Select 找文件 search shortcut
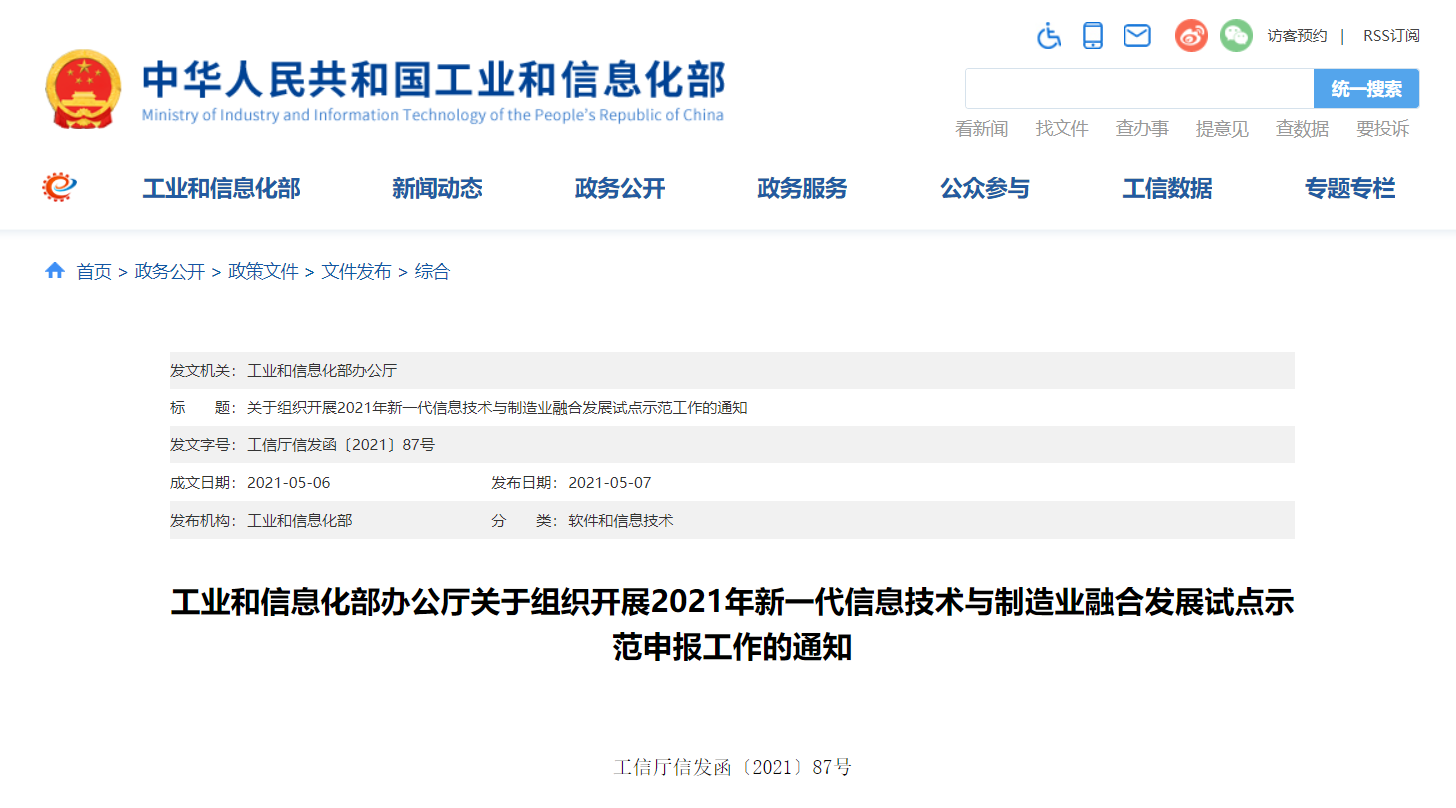This screenshot has height=808, width=1456. (1061, 129)
